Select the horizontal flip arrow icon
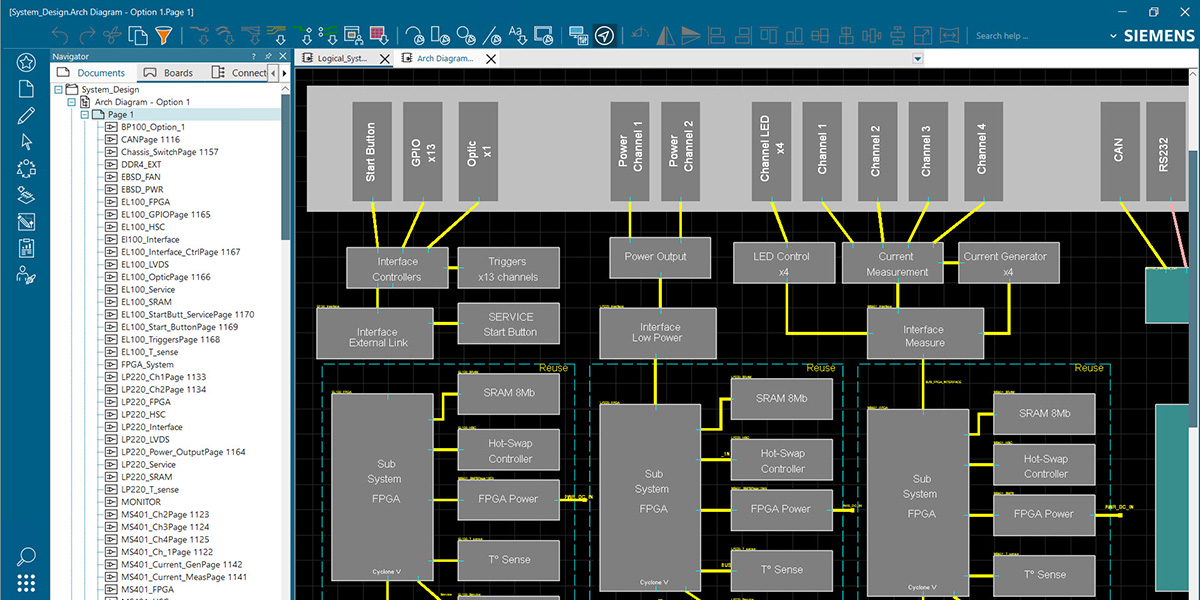 click(x=690, y=34)
